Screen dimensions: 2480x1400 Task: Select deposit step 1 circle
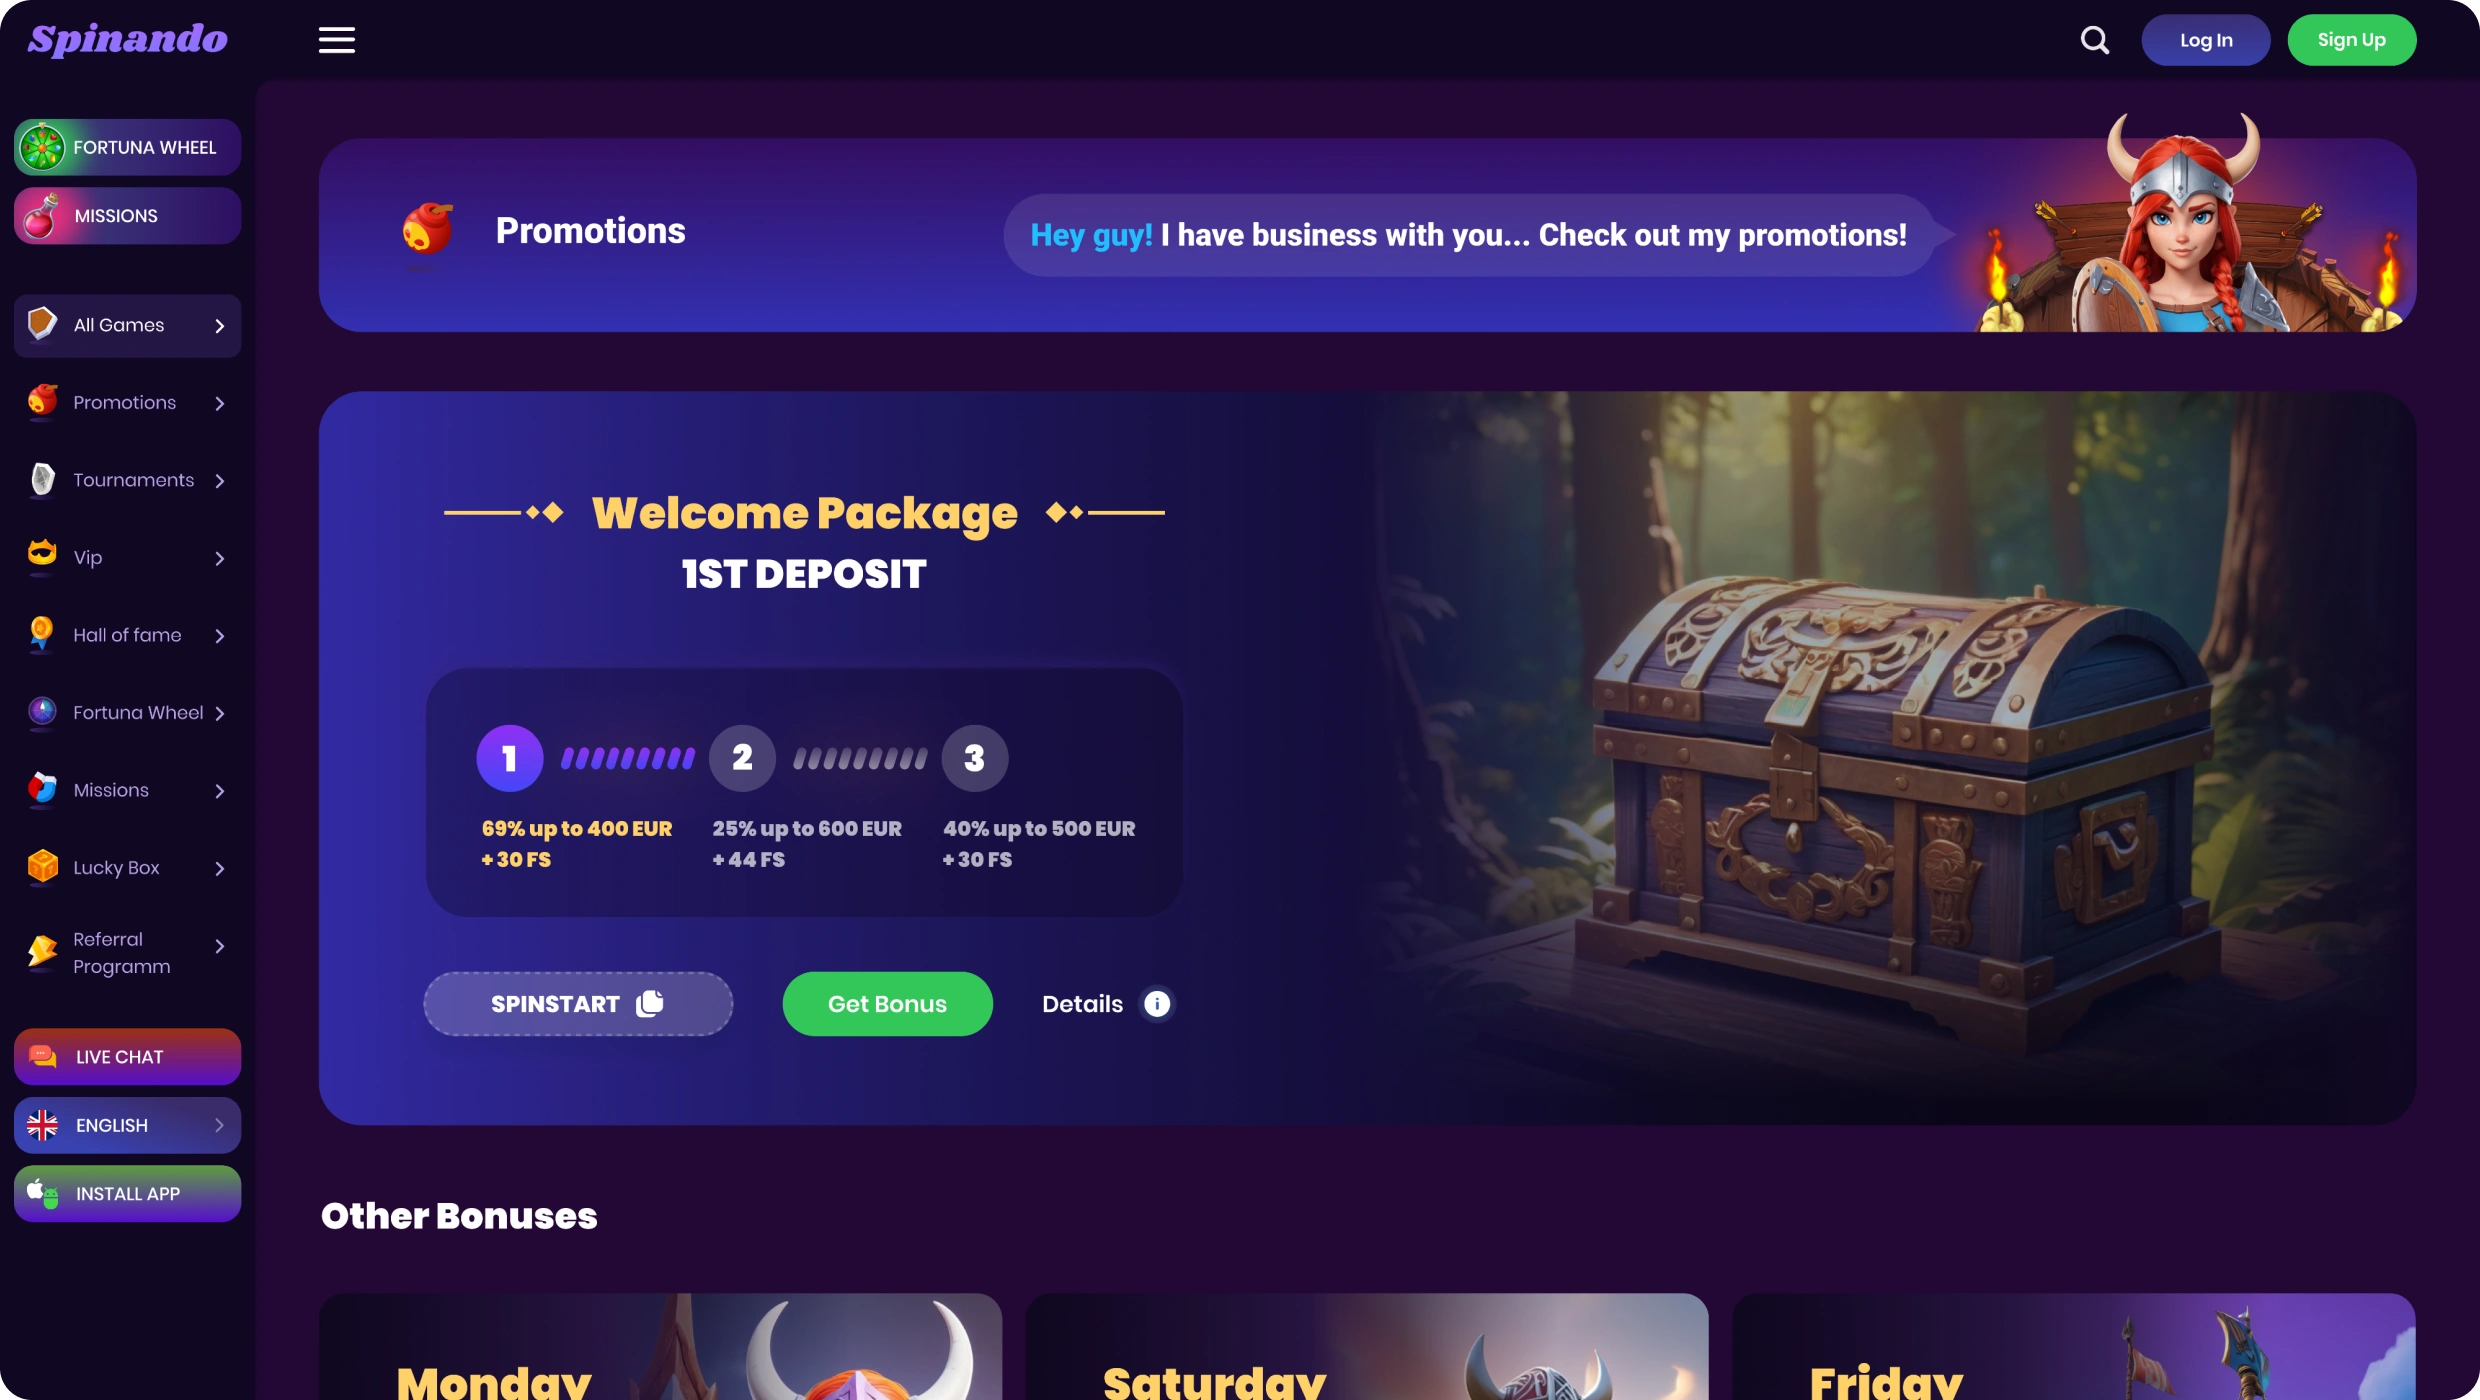coord(509,758)
